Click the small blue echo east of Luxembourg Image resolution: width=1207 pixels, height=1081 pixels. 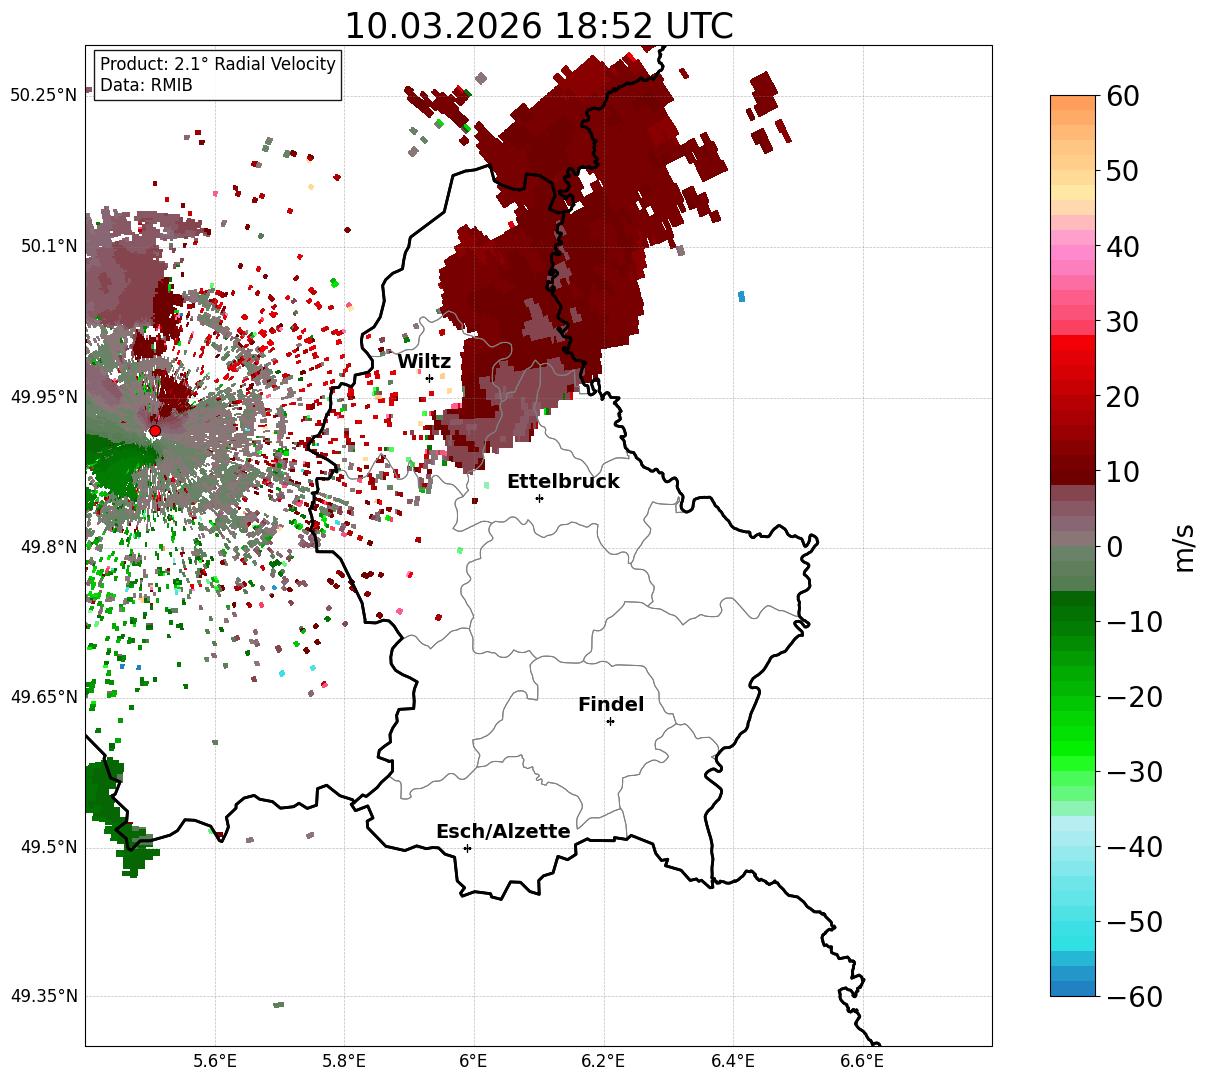tap(741, 296)
